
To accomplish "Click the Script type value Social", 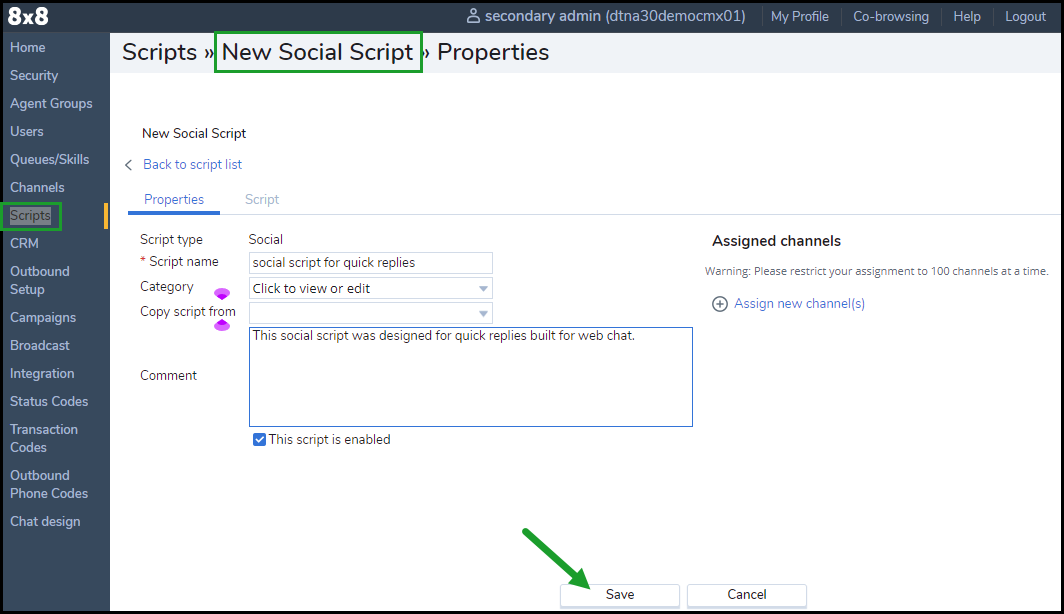I will [x=265, y=239].
